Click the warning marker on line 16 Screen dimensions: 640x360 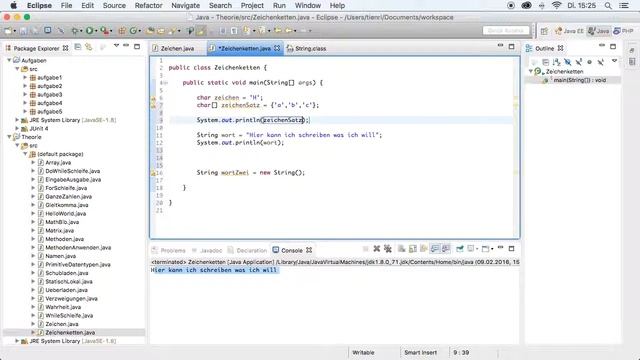(153, 173)
